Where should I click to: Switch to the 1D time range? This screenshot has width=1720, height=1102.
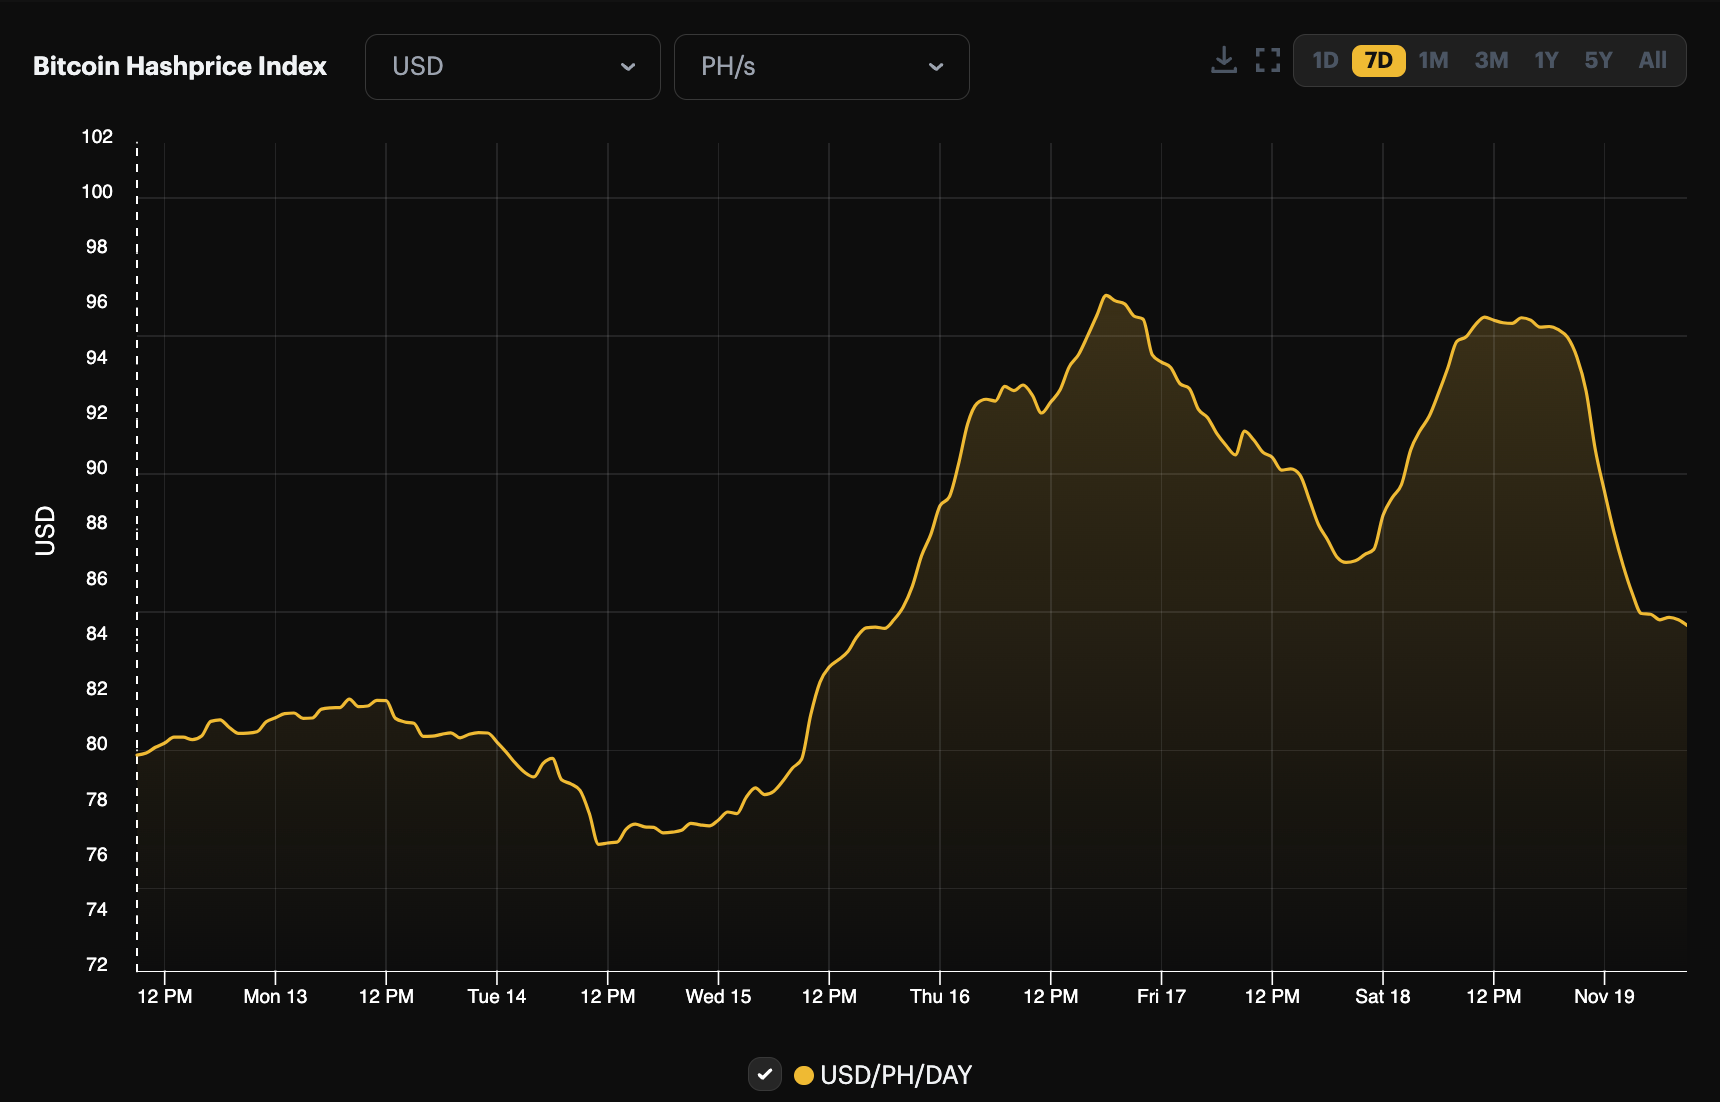(1325, 60)
